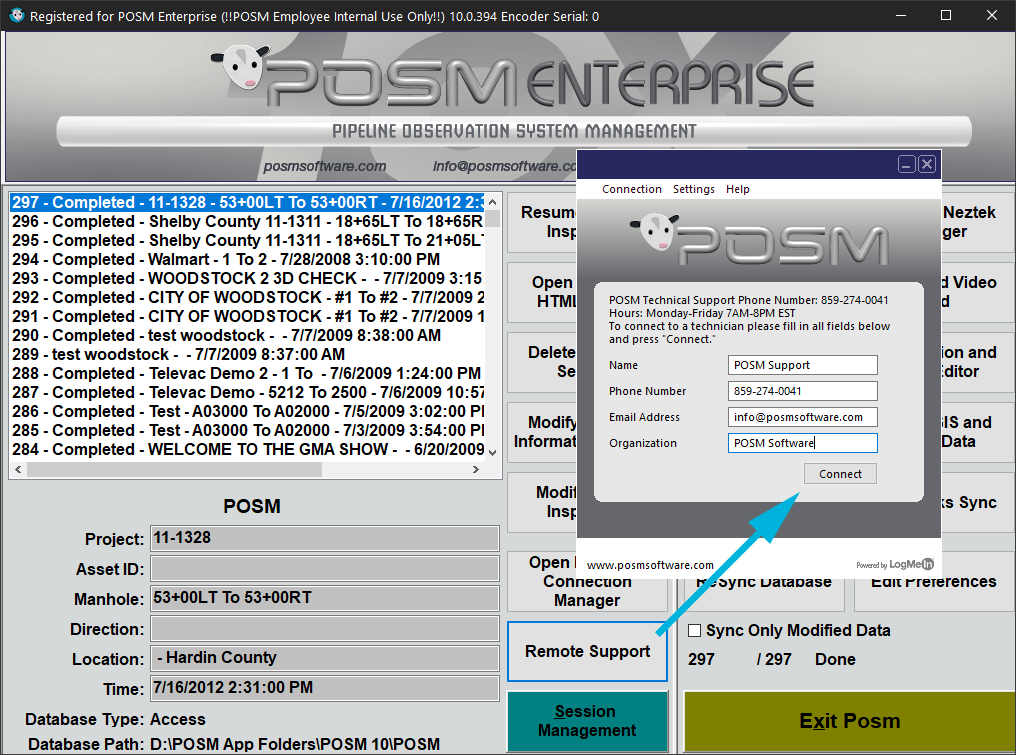Open Connection Manager button
Screen dimensions: 1016x755
coord(587,581)
